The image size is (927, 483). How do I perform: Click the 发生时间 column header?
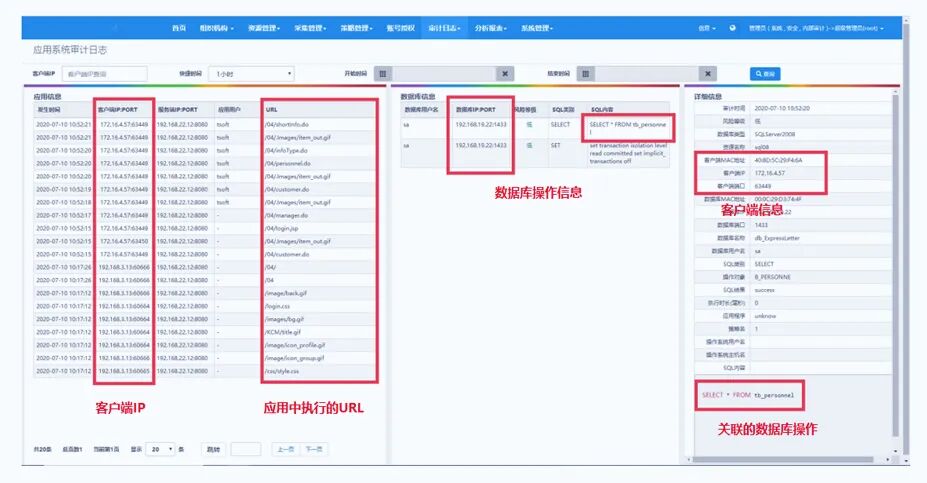tap(49, 110)
